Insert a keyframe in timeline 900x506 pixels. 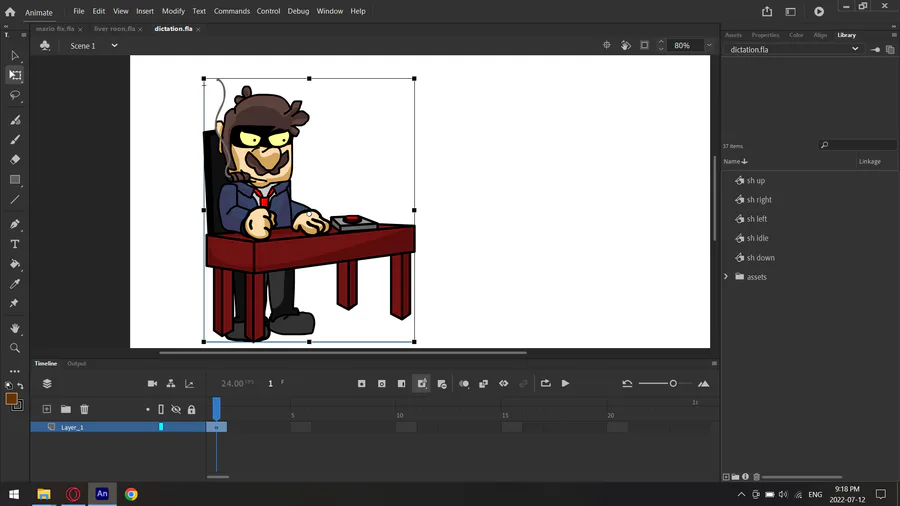click(x=362, y=384)
